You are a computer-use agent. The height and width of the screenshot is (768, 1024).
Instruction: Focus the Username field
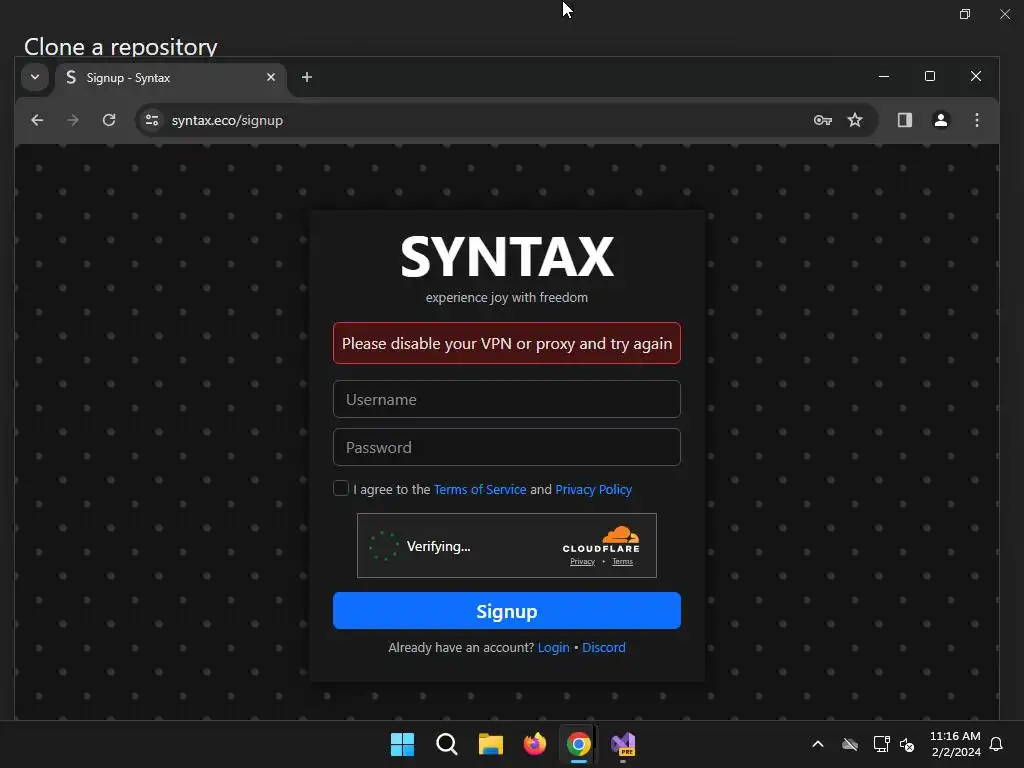(x=507, y=399)
